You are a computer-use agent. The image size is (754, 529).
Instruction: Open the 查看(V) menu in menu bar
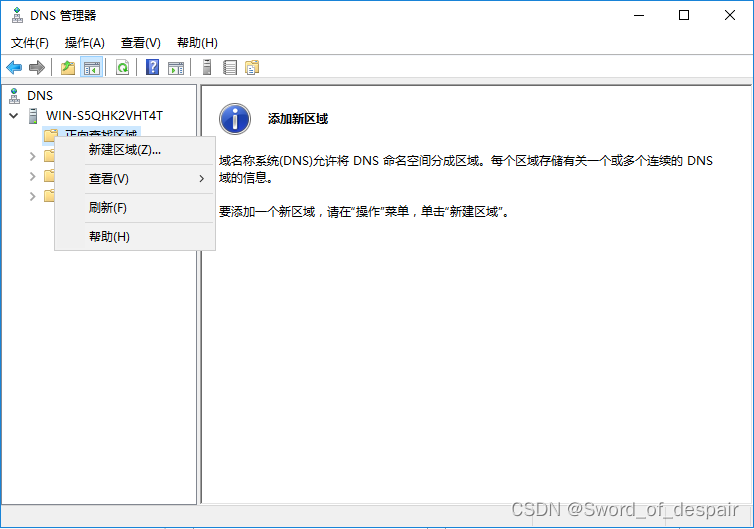[x=140, y=43]
